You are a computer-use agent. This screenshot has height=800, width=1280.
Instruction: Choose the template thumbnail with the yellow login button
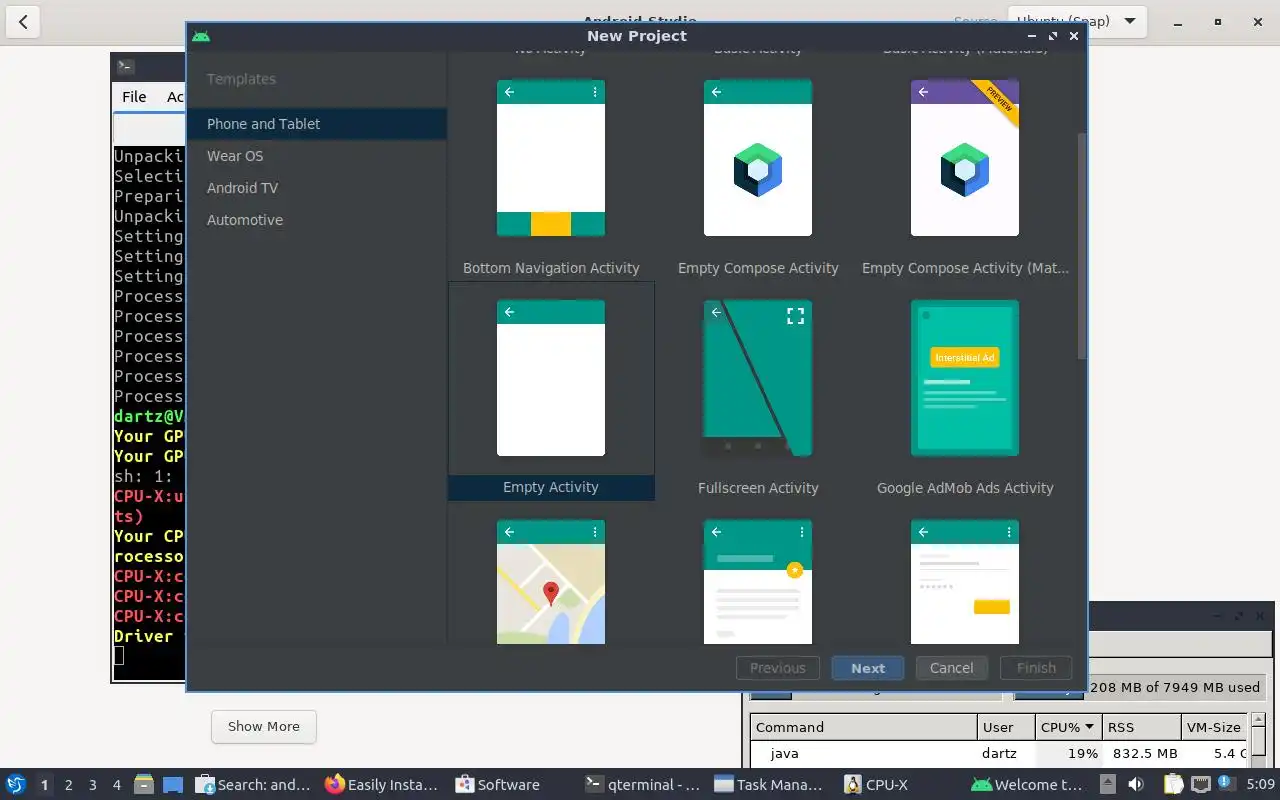pyautogui.click(x=965, y=582)
